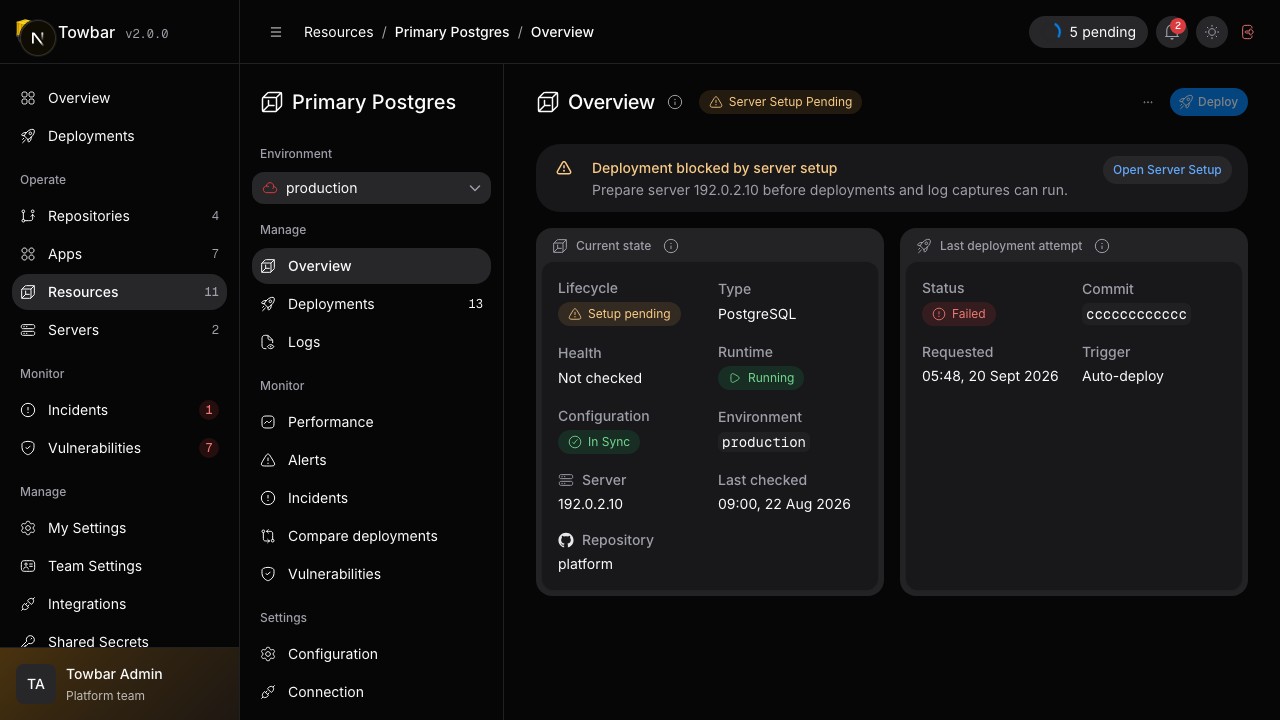
Task: Click the Server Setup Pending badge
Action: pyautogui.click(x=781, y=102)
